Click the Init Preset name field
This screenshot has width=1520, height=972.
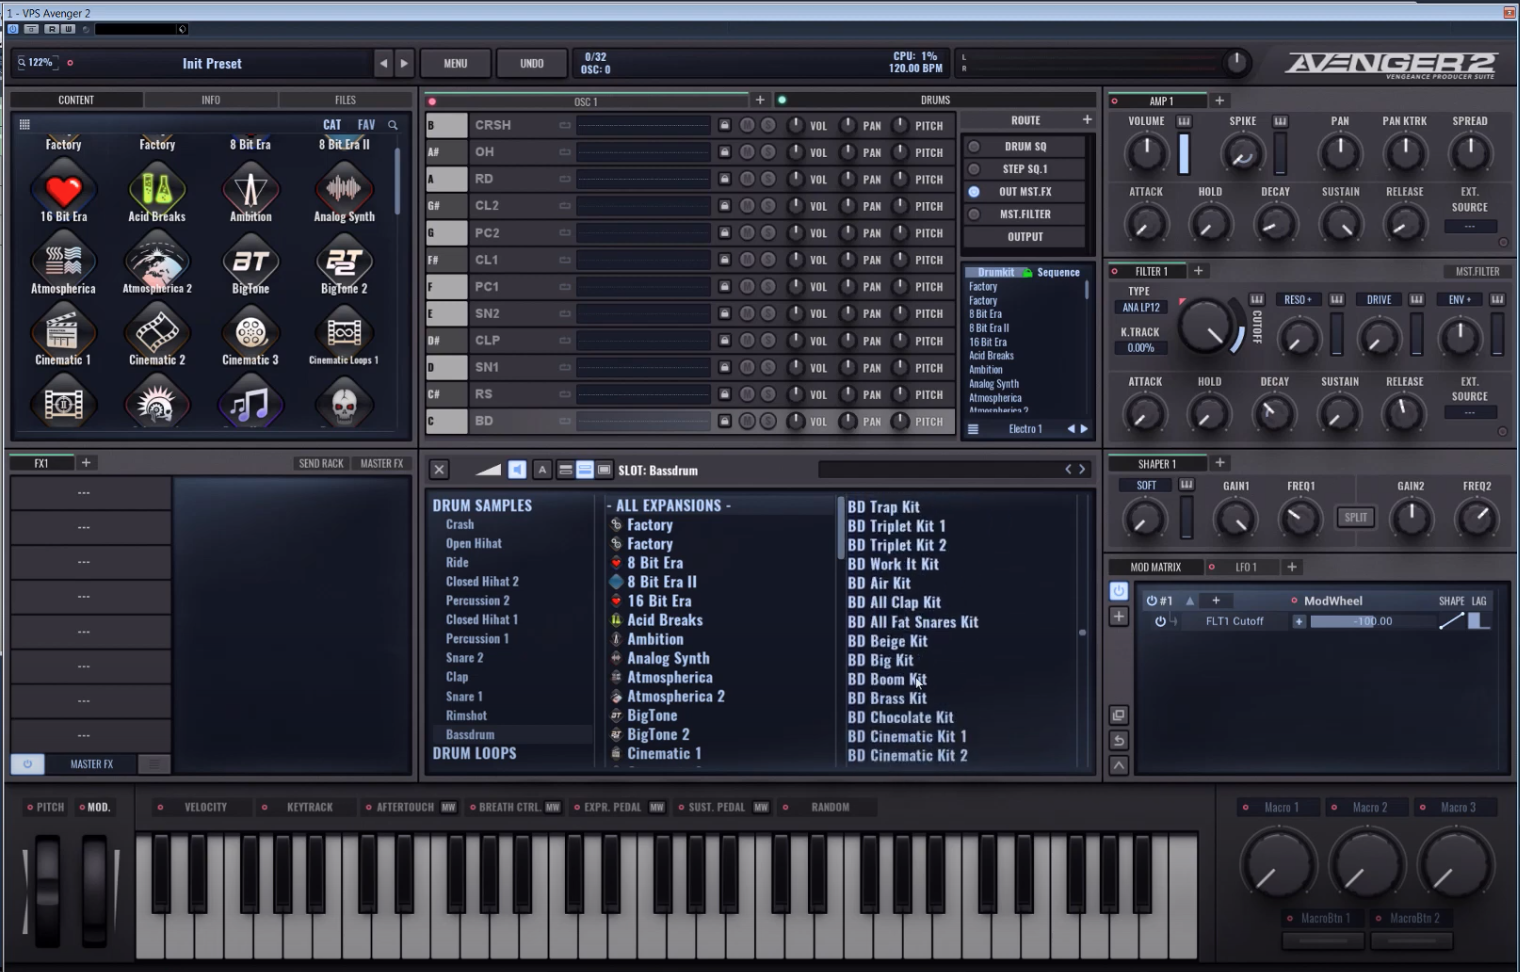(212, 63)
